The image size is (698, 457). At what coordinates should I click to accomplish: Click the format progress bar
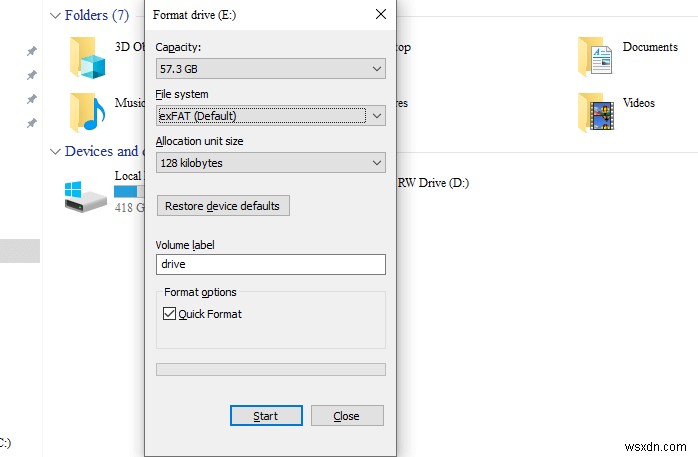(270, 369)
